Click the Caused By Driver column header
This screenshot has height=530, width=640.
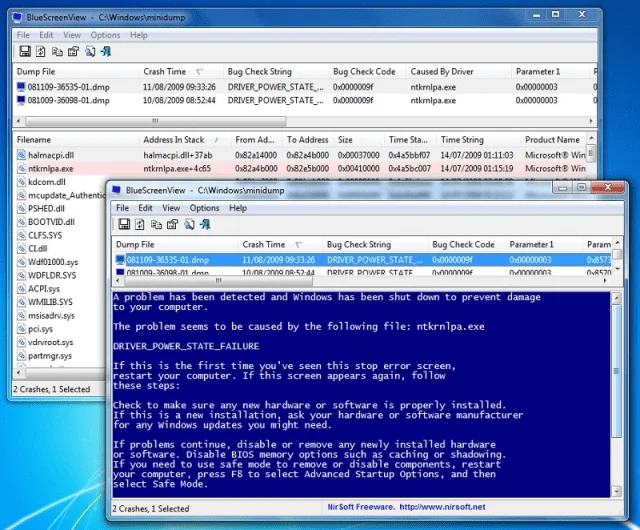444,72
